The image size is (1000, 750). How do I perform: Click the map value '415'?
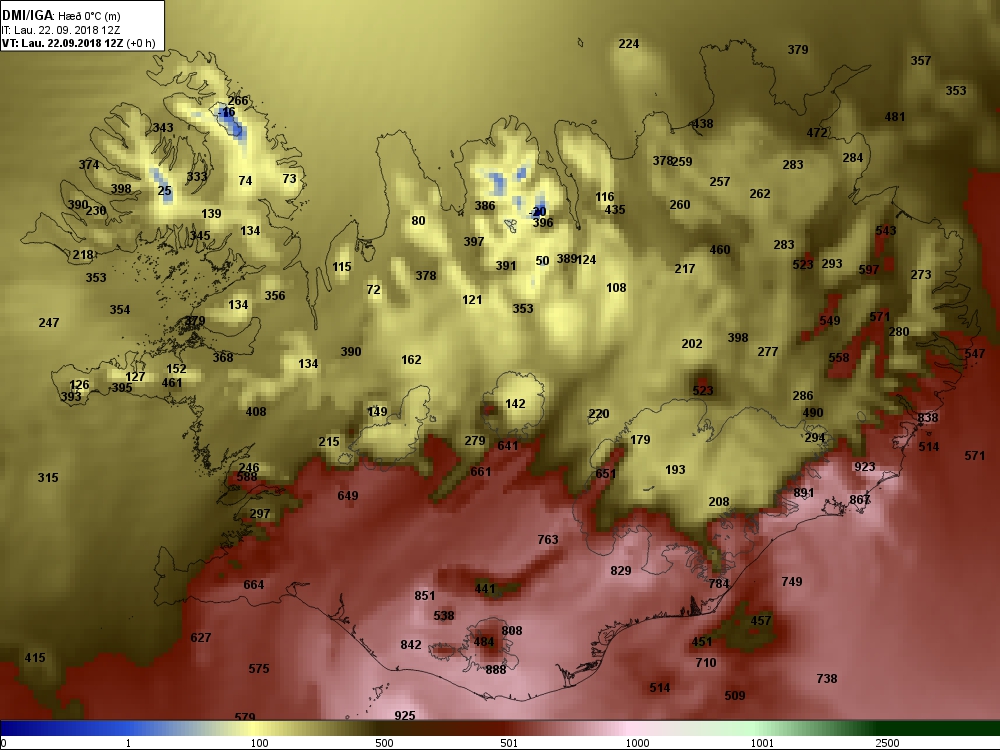34,657
